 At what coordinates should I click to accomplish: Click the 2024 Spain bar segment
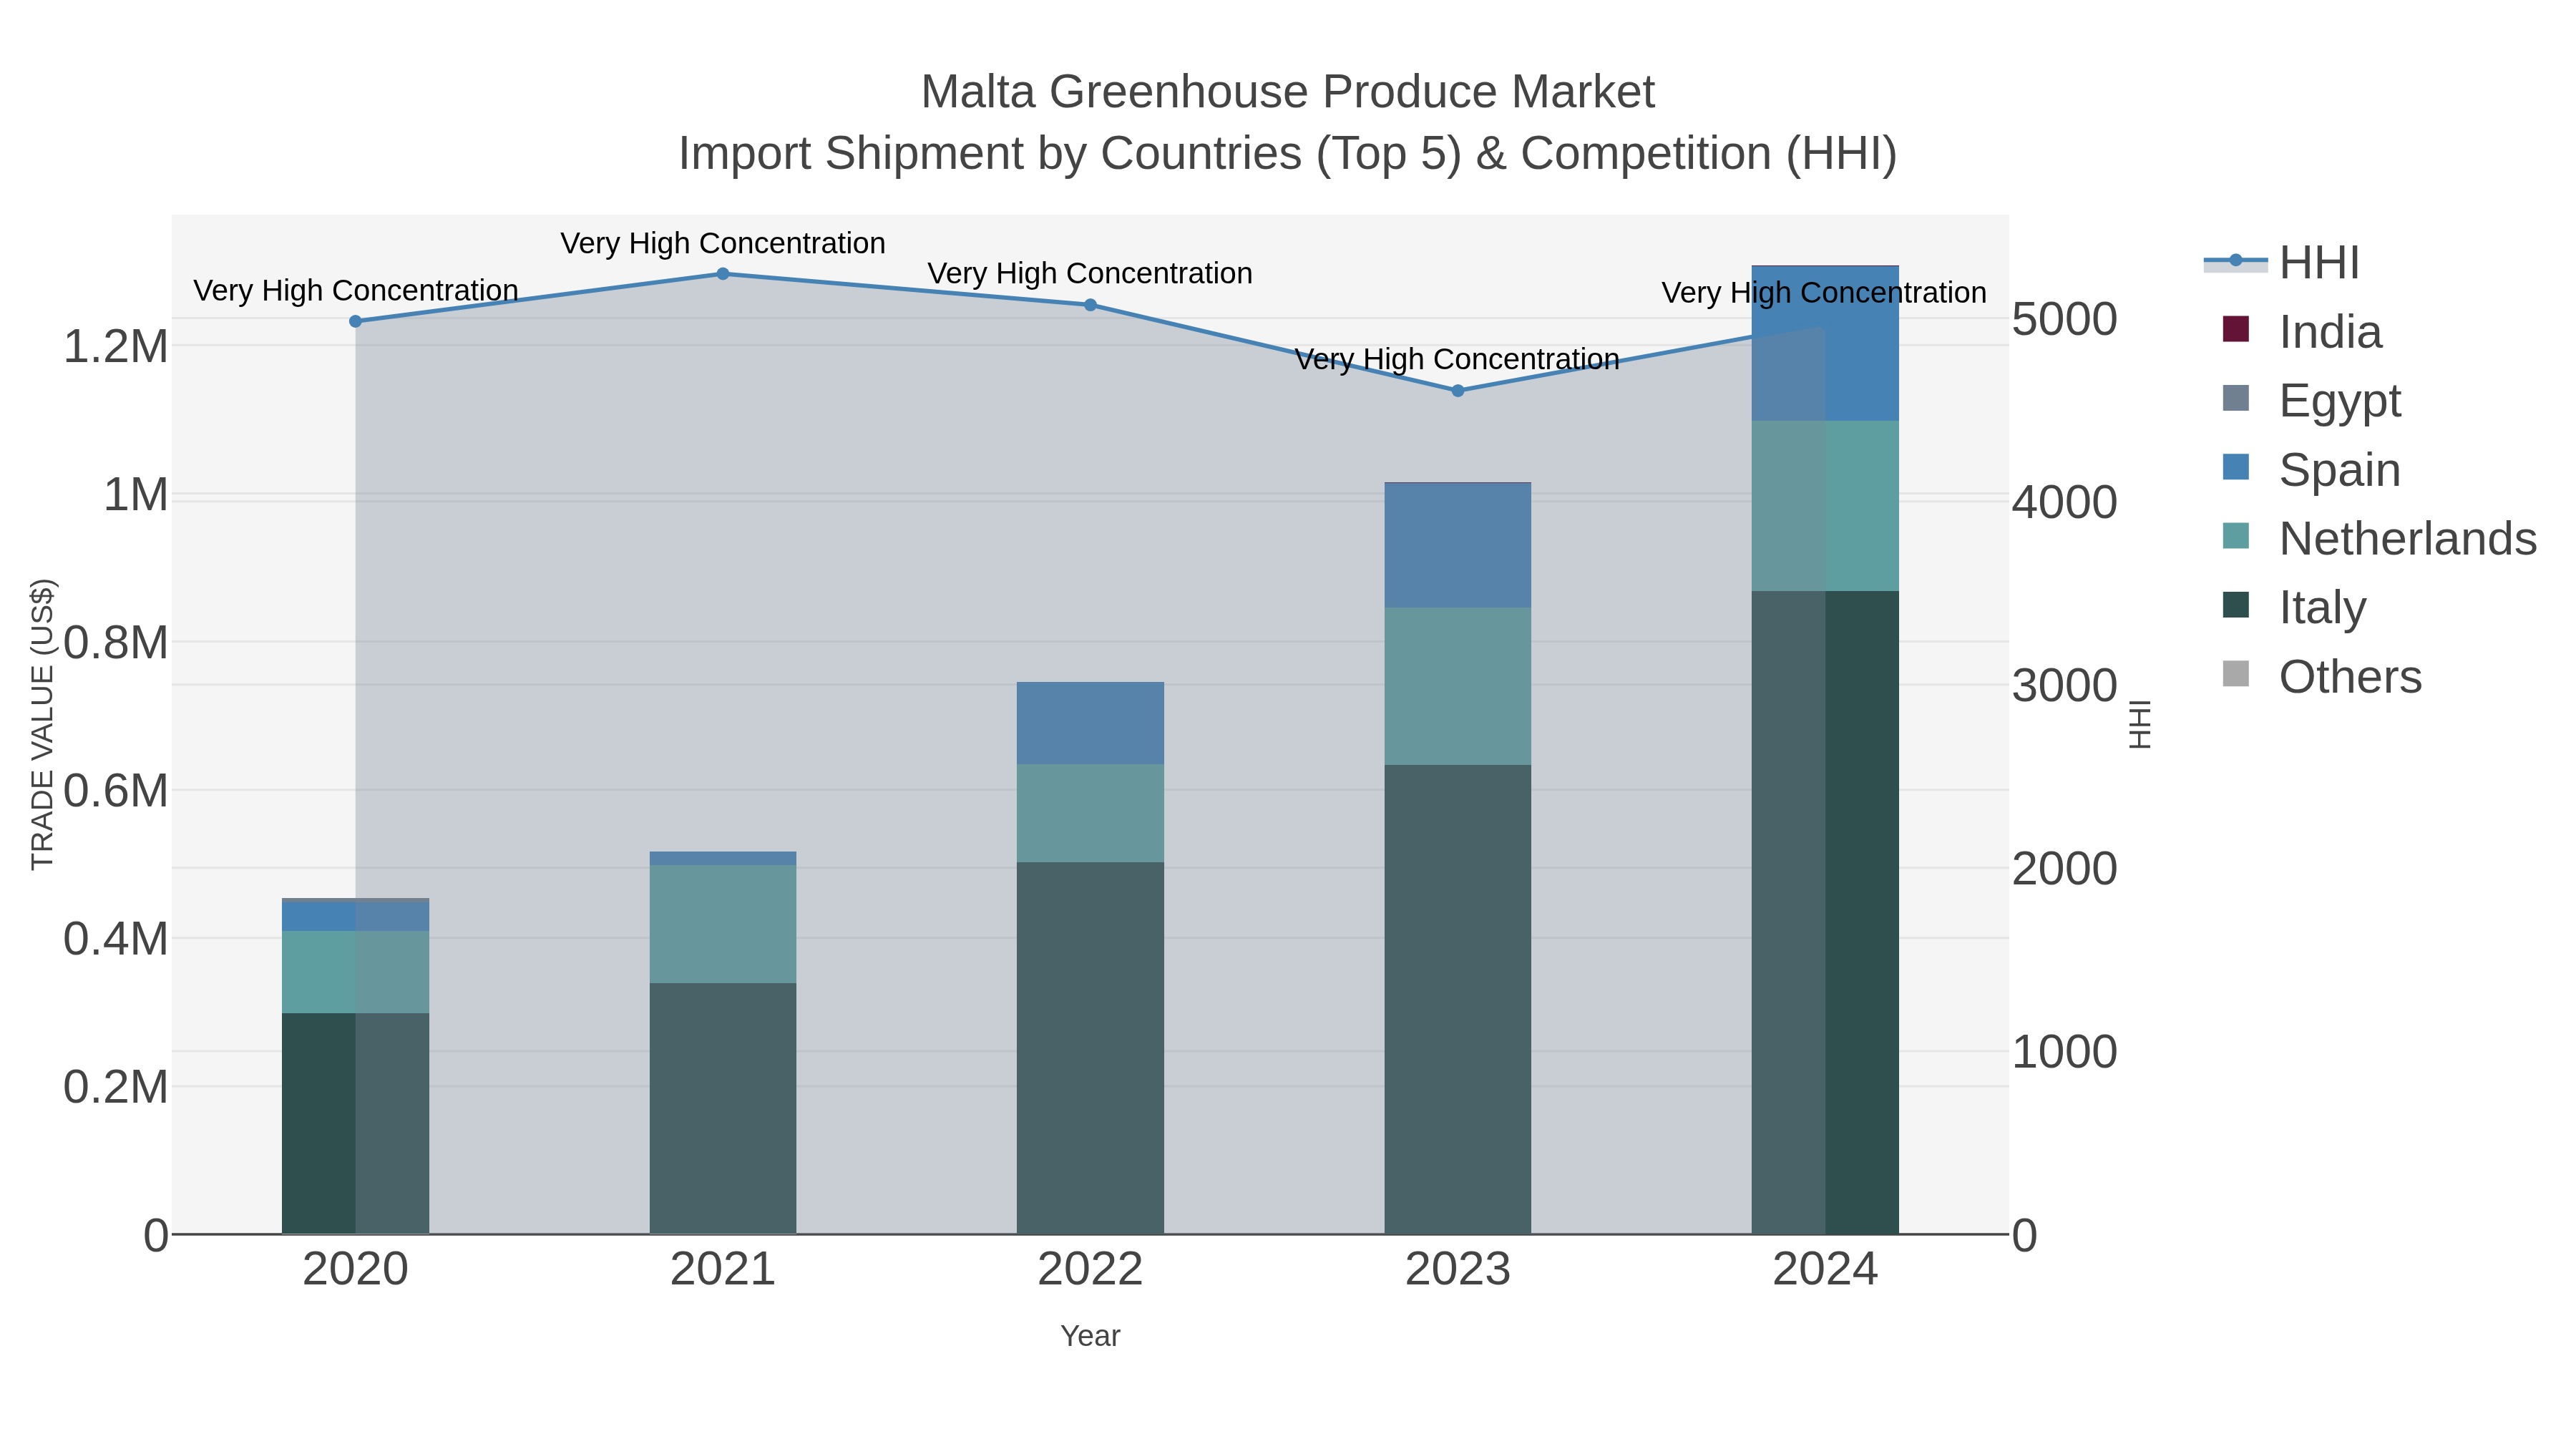point(1825,343)
